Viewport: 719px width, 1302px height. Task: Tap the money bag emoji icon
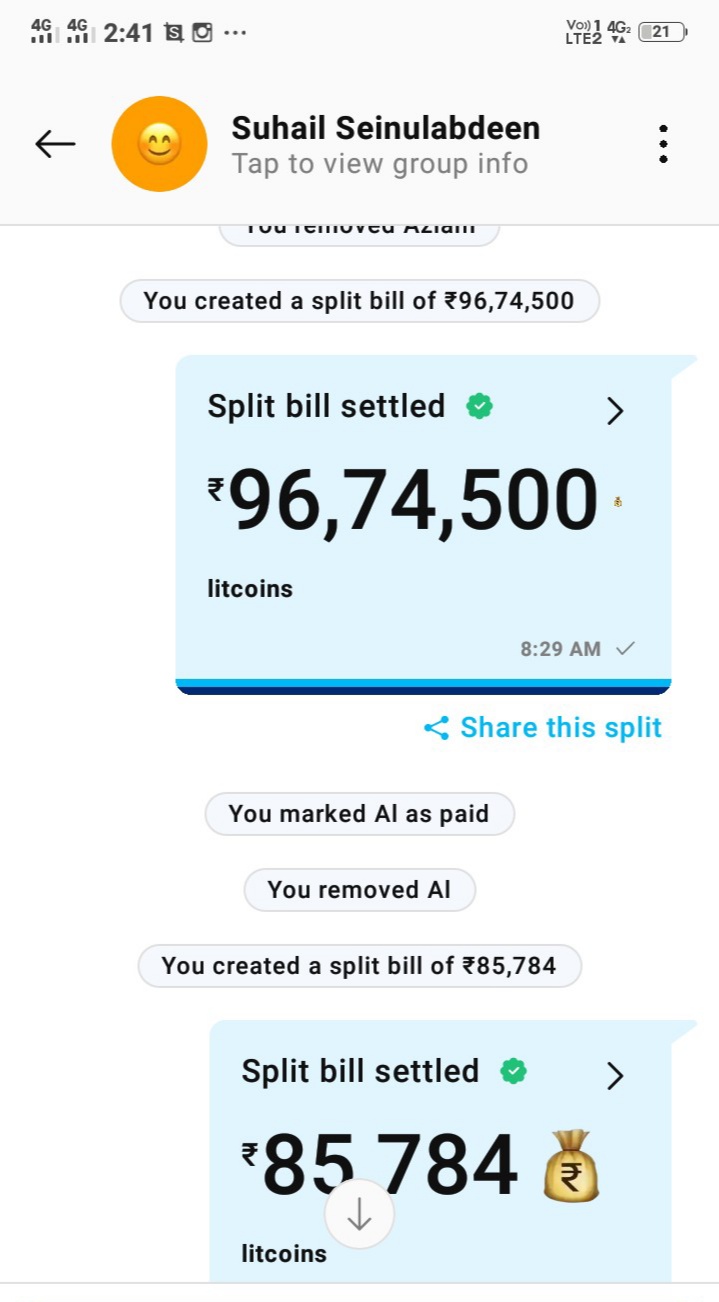571,1167
